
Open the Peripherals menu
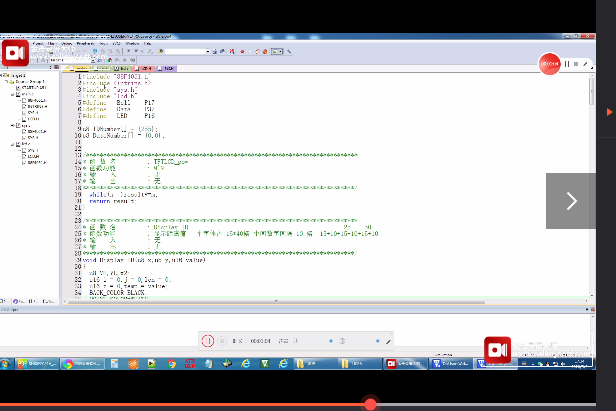click(85, 44)
